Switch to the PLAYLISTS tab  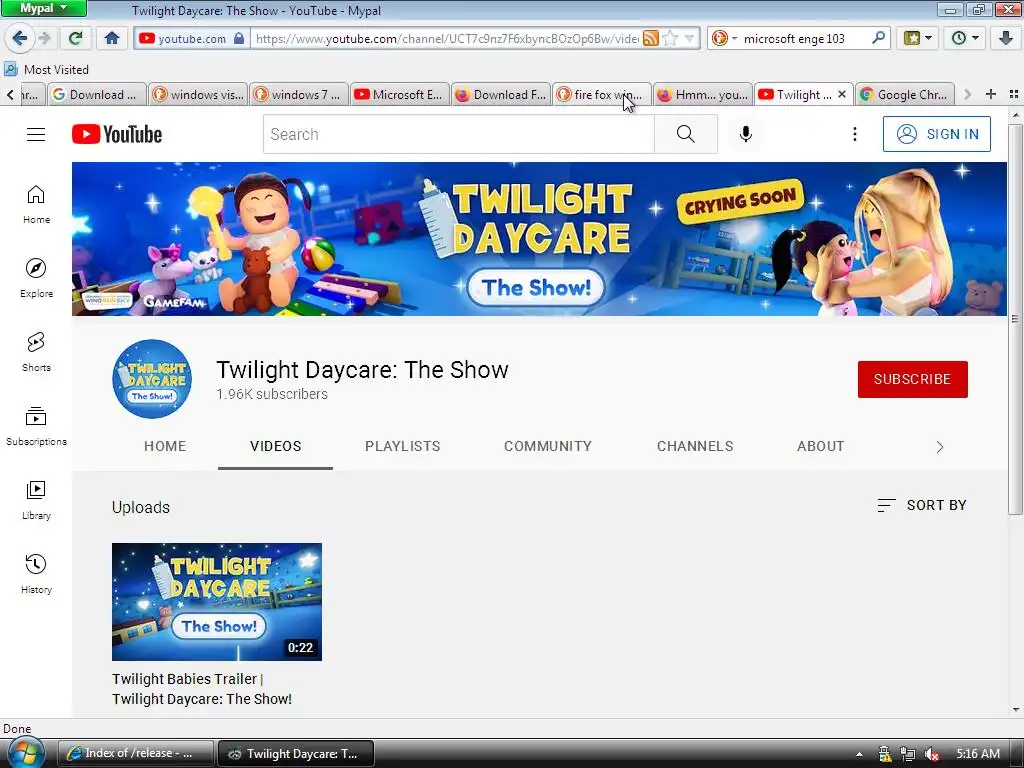[x=402, y=446]
